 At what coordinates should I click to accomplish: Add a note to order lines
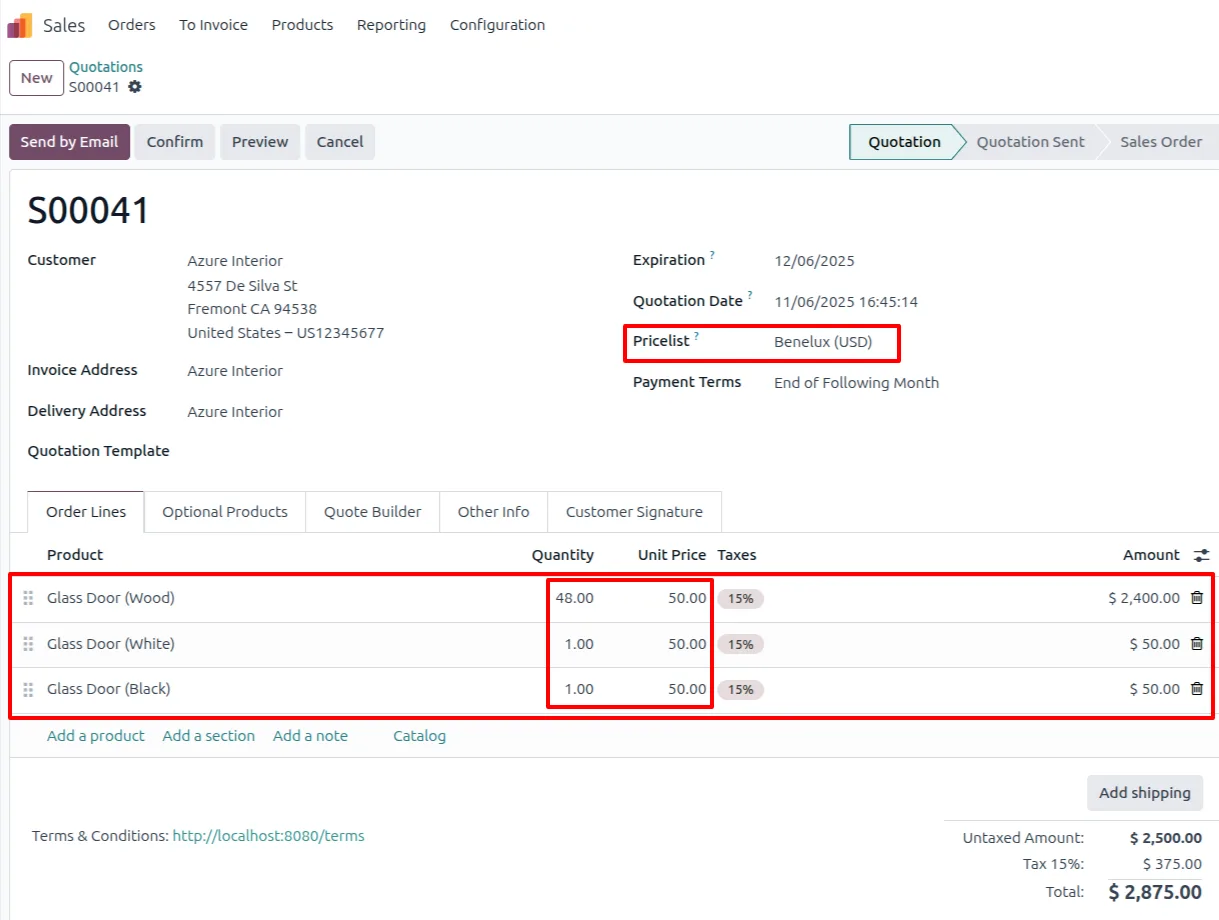310,736
